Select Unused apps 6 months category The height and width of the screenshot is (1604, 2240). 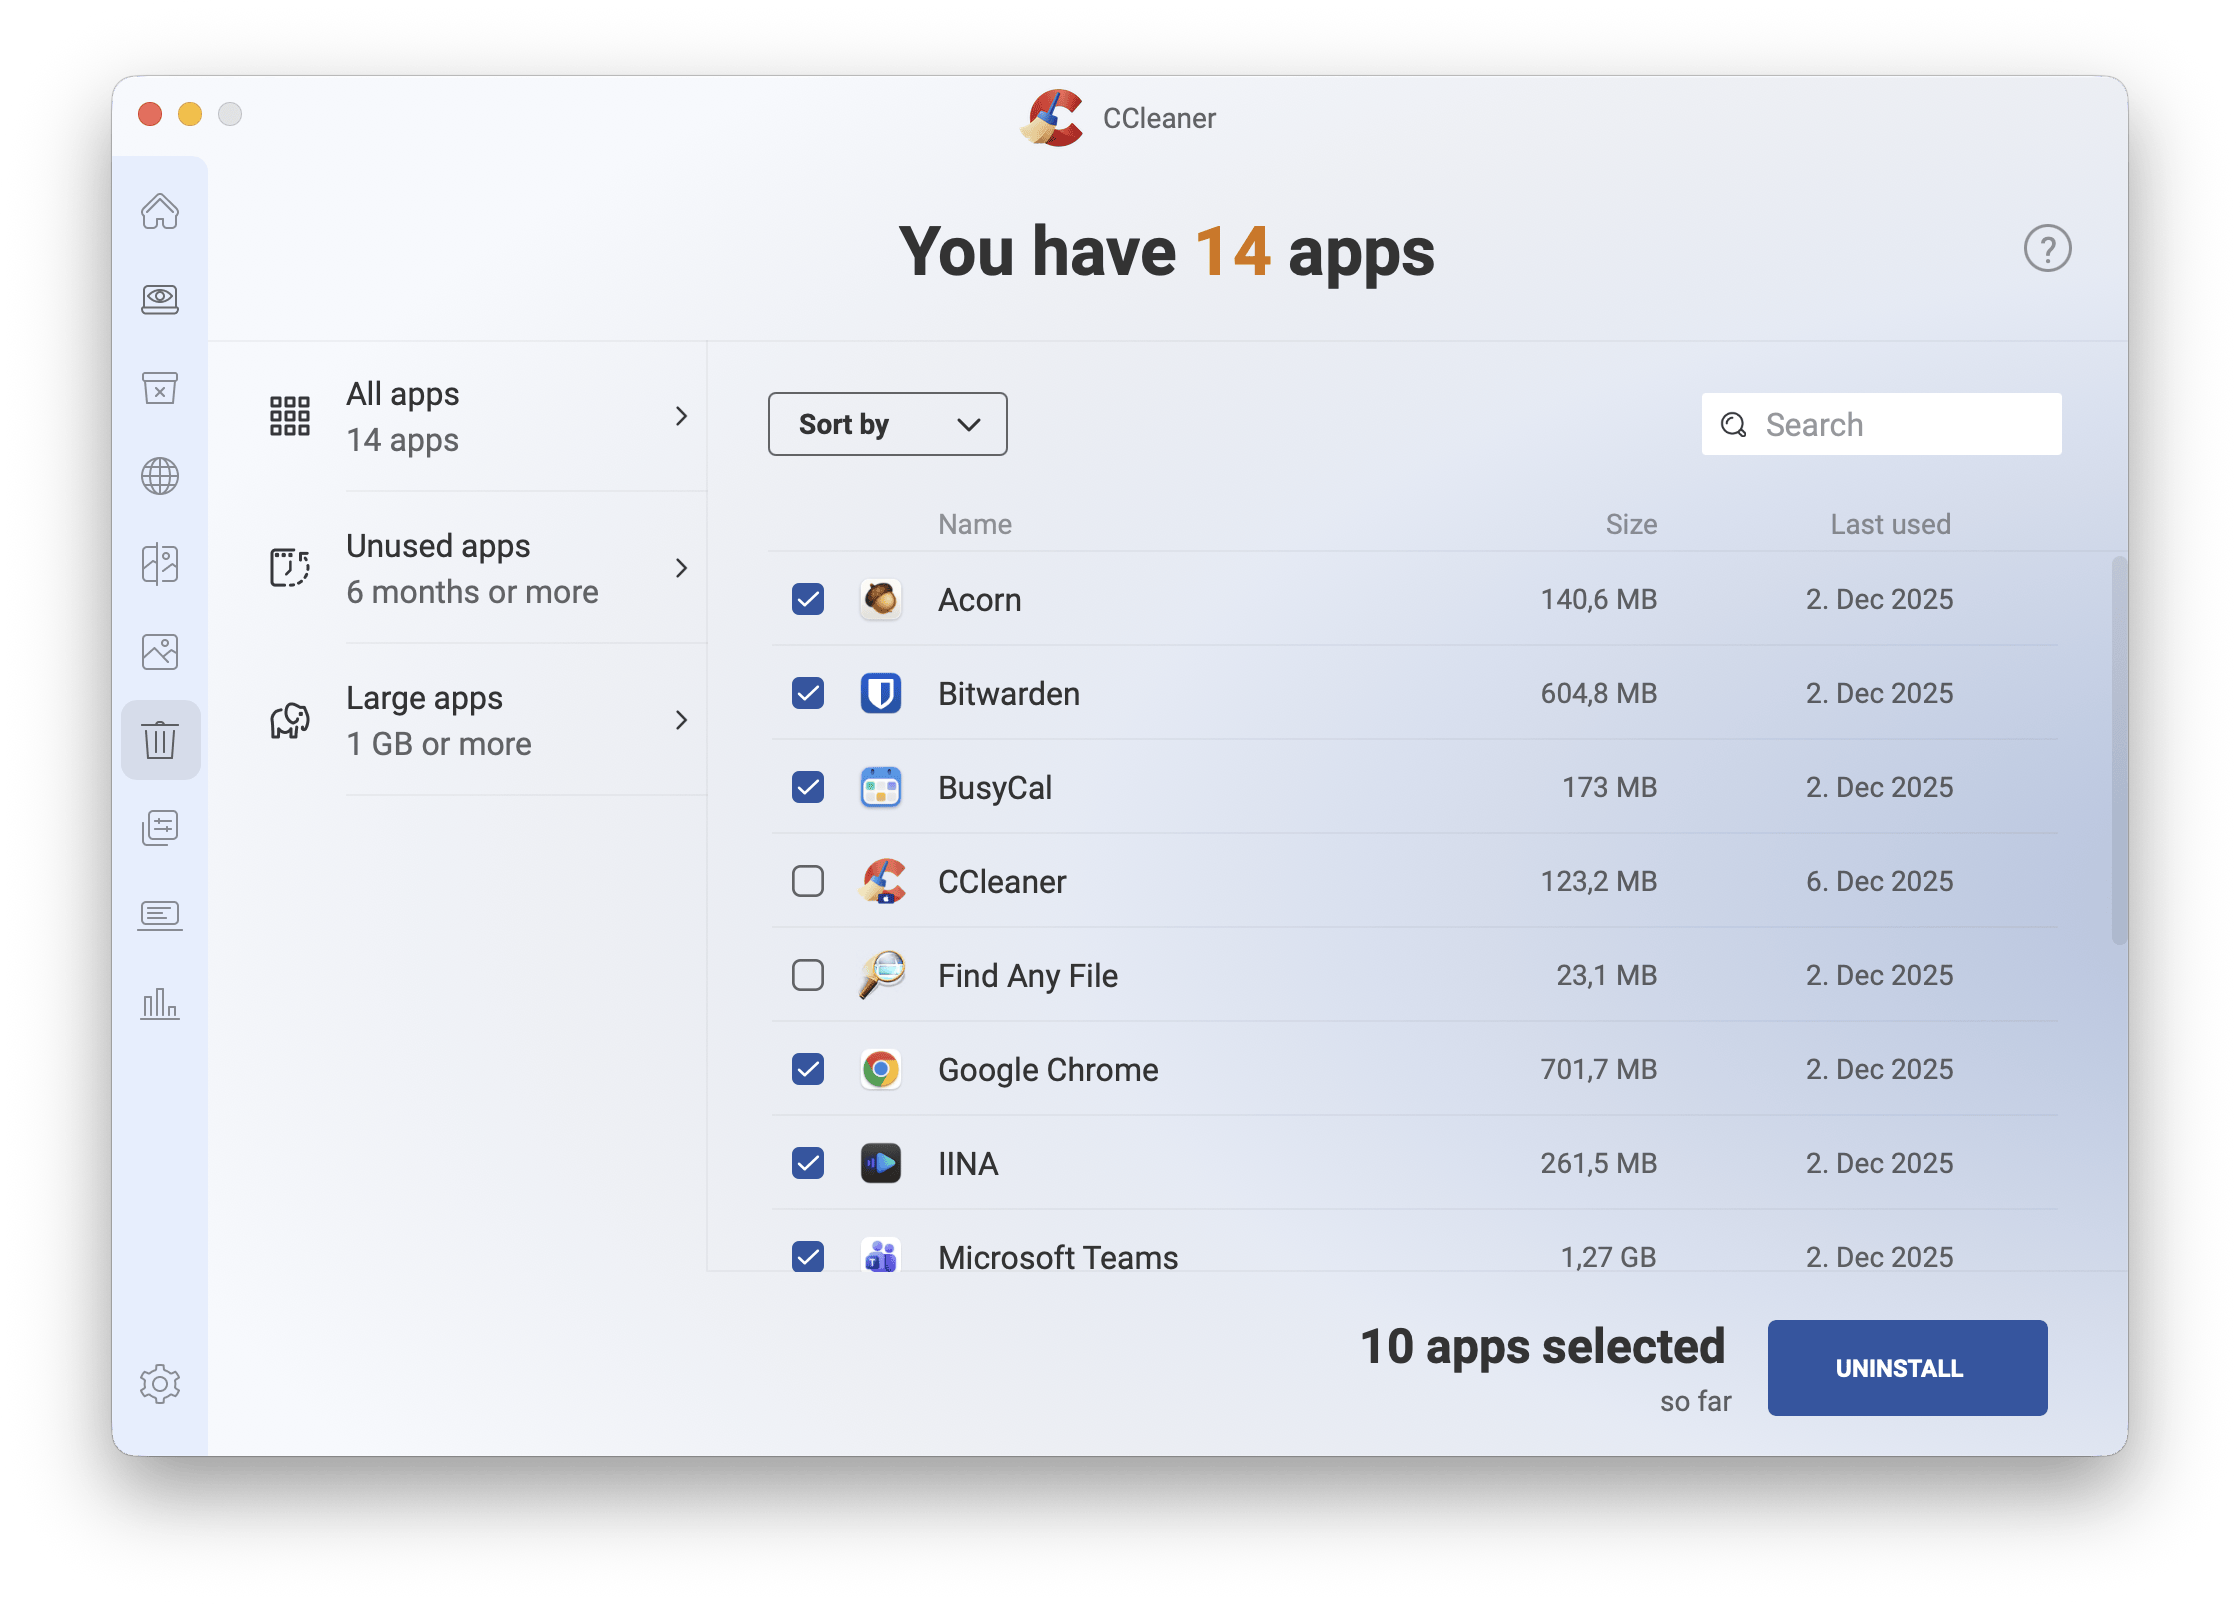tap(472, 568)
